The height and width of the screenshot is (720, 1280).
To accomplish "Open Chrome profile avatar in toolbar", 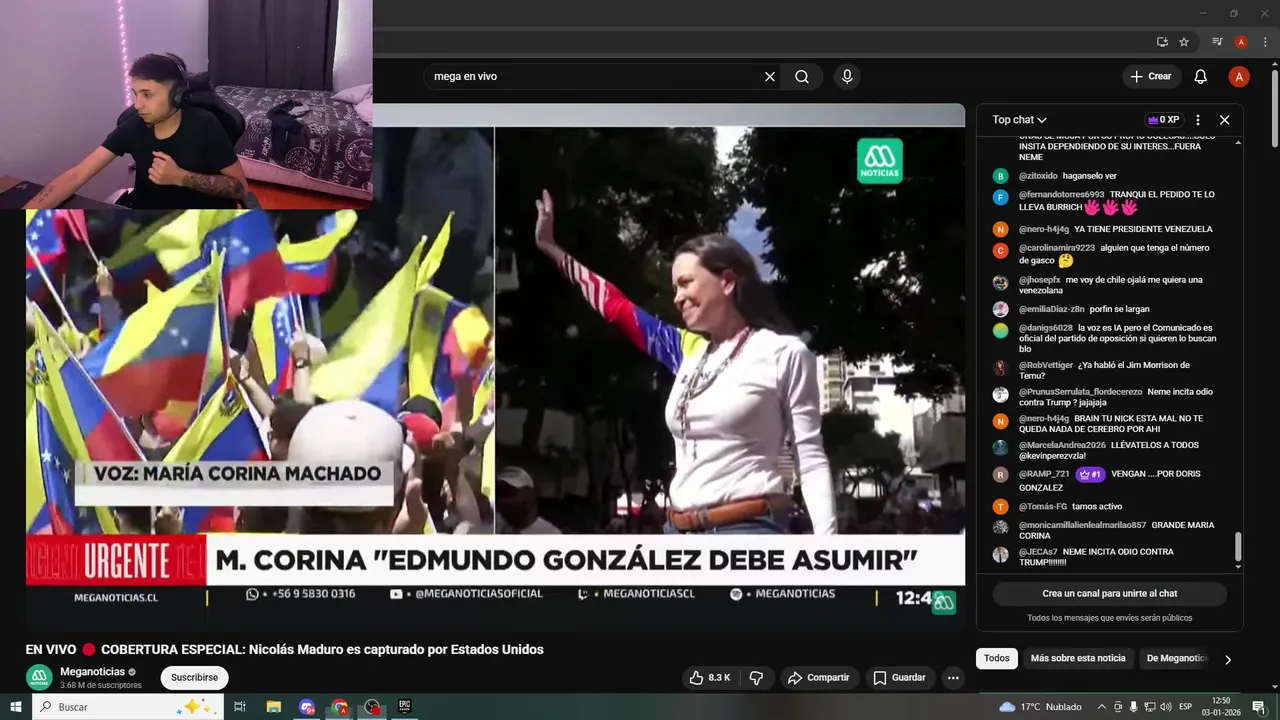I will pos(1241,42).
